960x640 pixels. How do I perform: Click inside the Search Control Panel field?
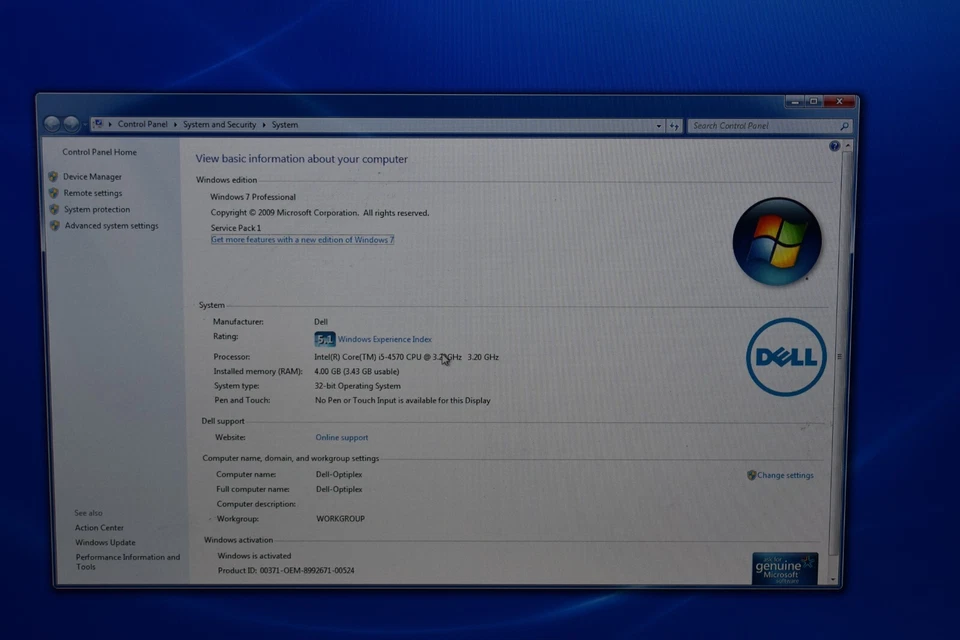coord(760,125)
